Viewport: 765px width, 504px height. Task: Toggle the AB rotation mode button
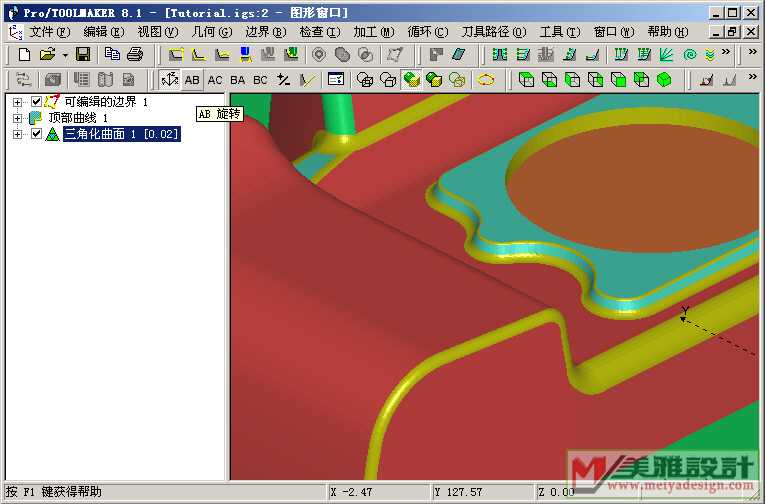point(192,80)
